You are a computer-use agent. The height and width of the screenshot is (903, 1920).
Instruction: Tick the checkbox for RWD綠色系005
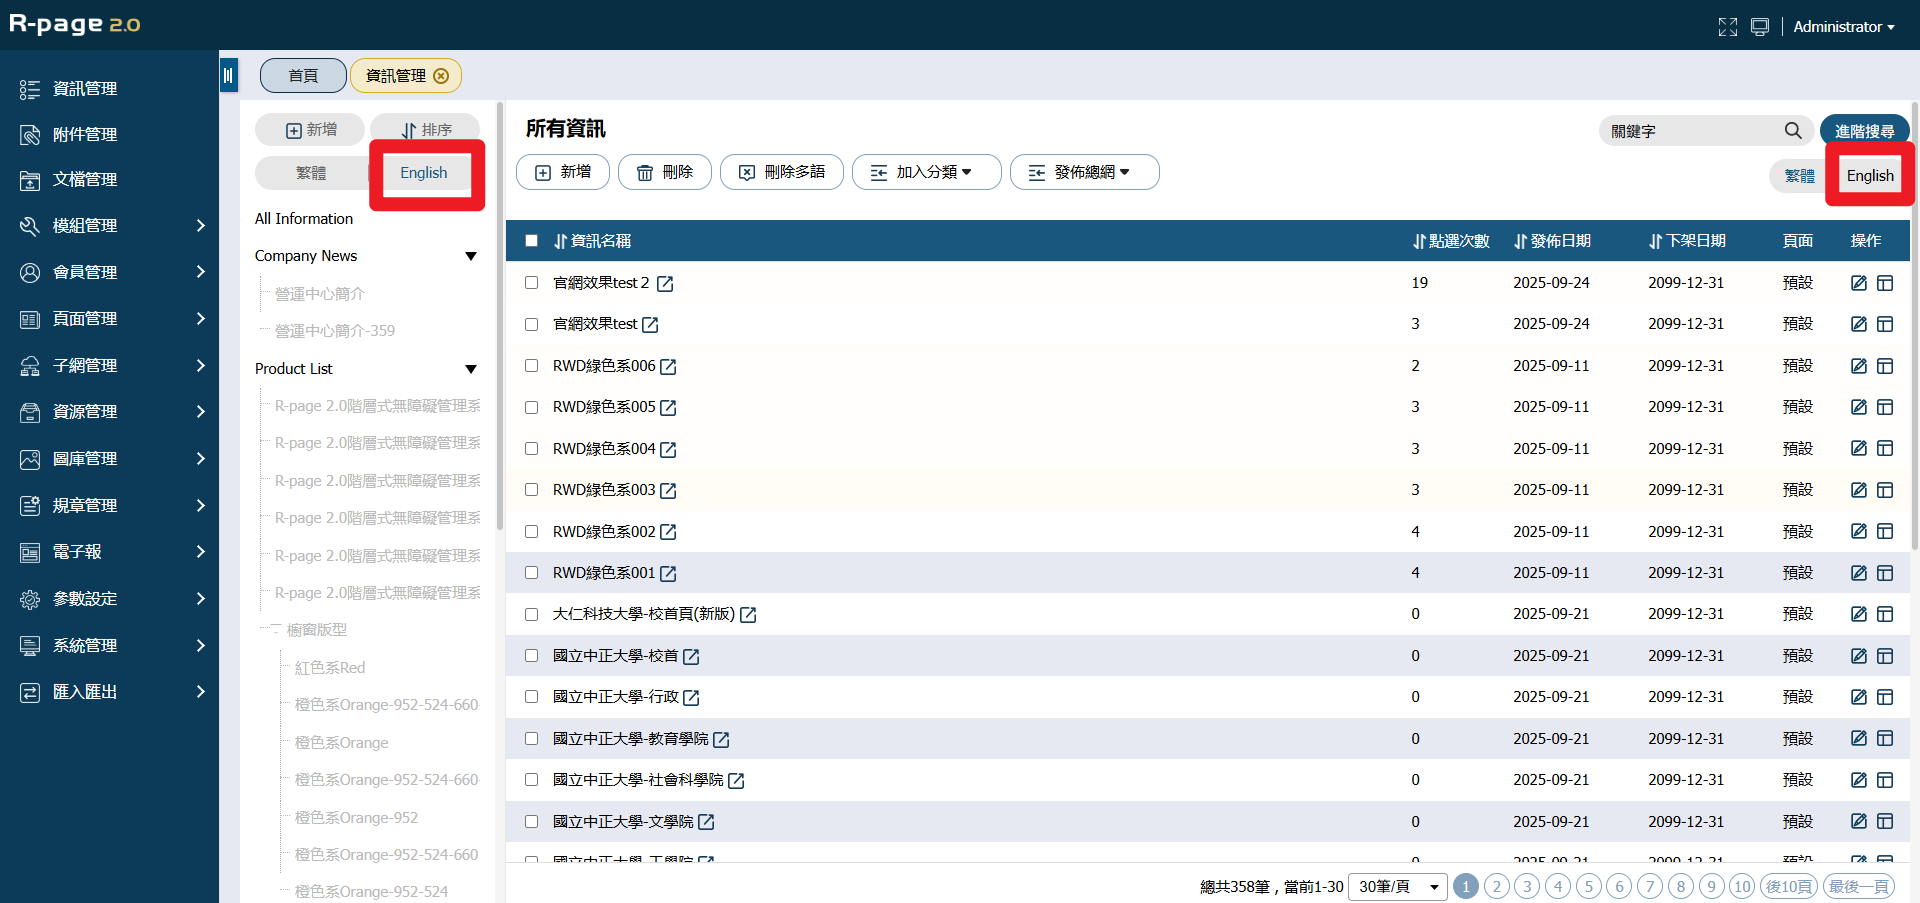pyautogui.click(x=532, y=407)
